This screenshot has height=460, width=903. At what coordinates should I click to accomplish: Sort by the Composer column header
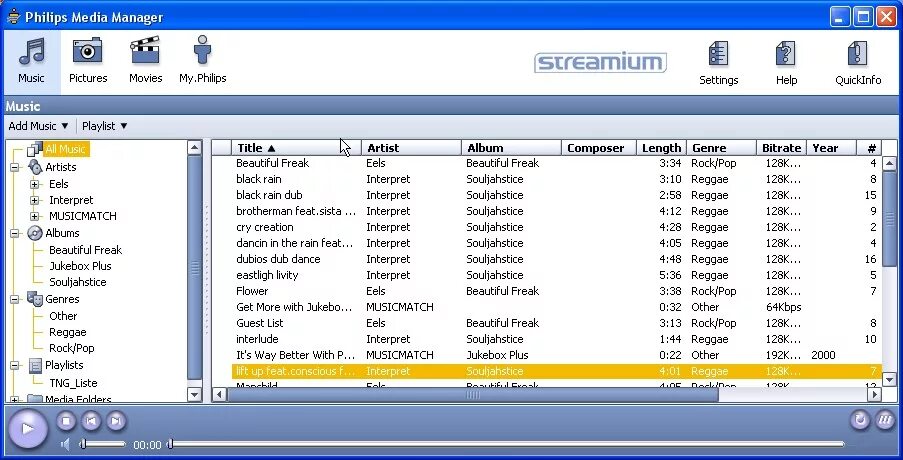(599, 148)
